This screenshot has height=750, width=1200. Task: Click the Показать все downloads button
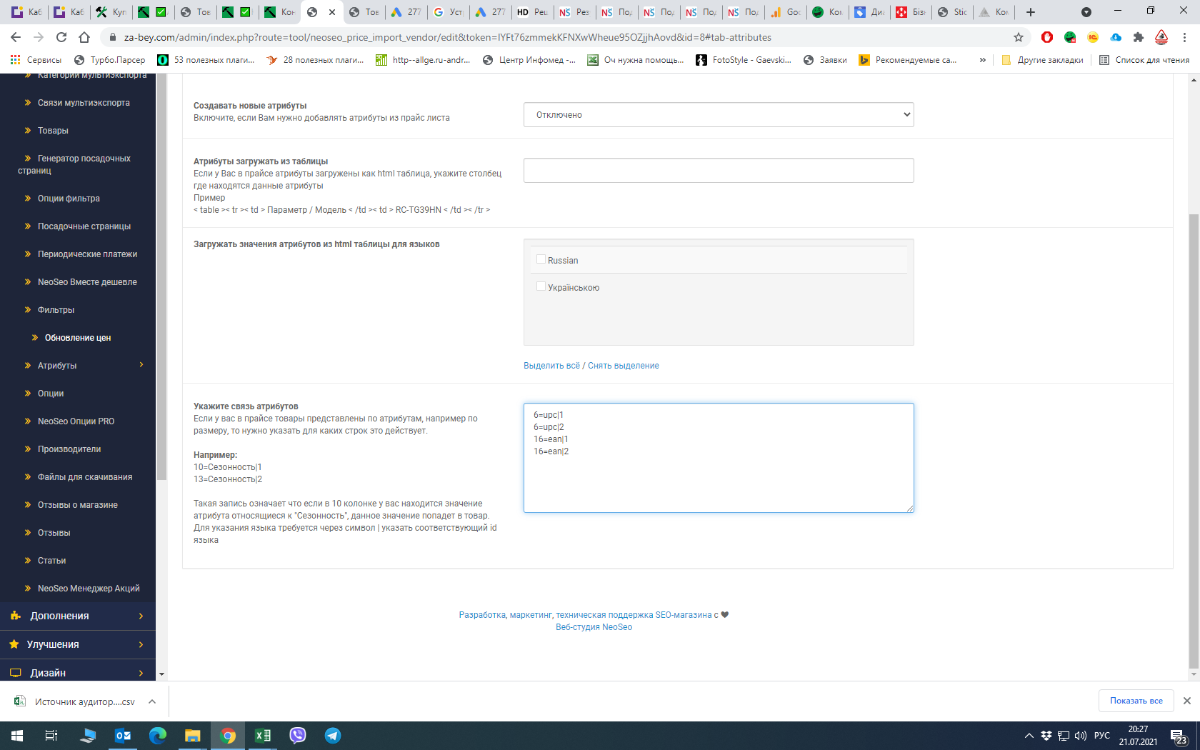1136,701
